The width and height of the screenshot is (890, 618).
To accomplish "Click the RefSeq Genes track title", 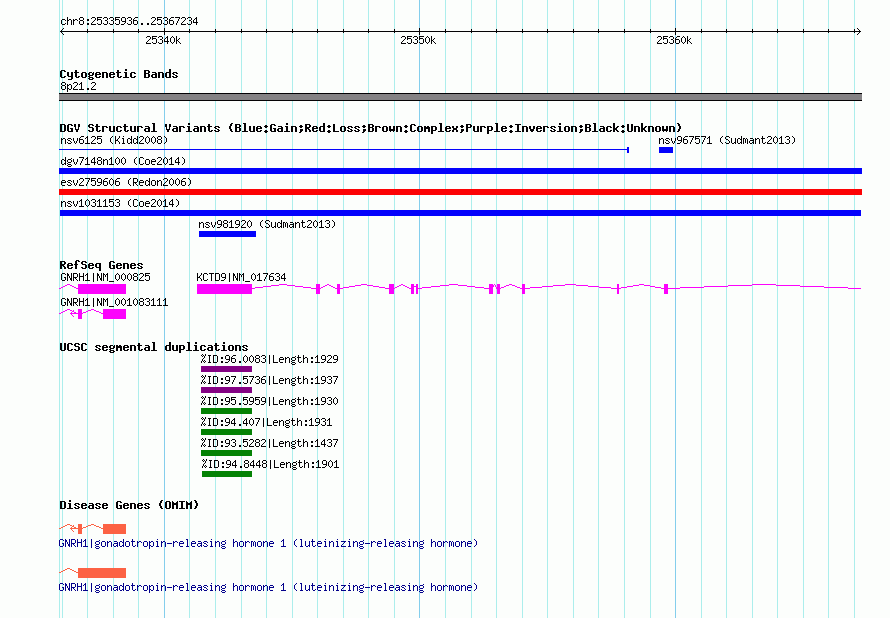I will tap(101, 265).
